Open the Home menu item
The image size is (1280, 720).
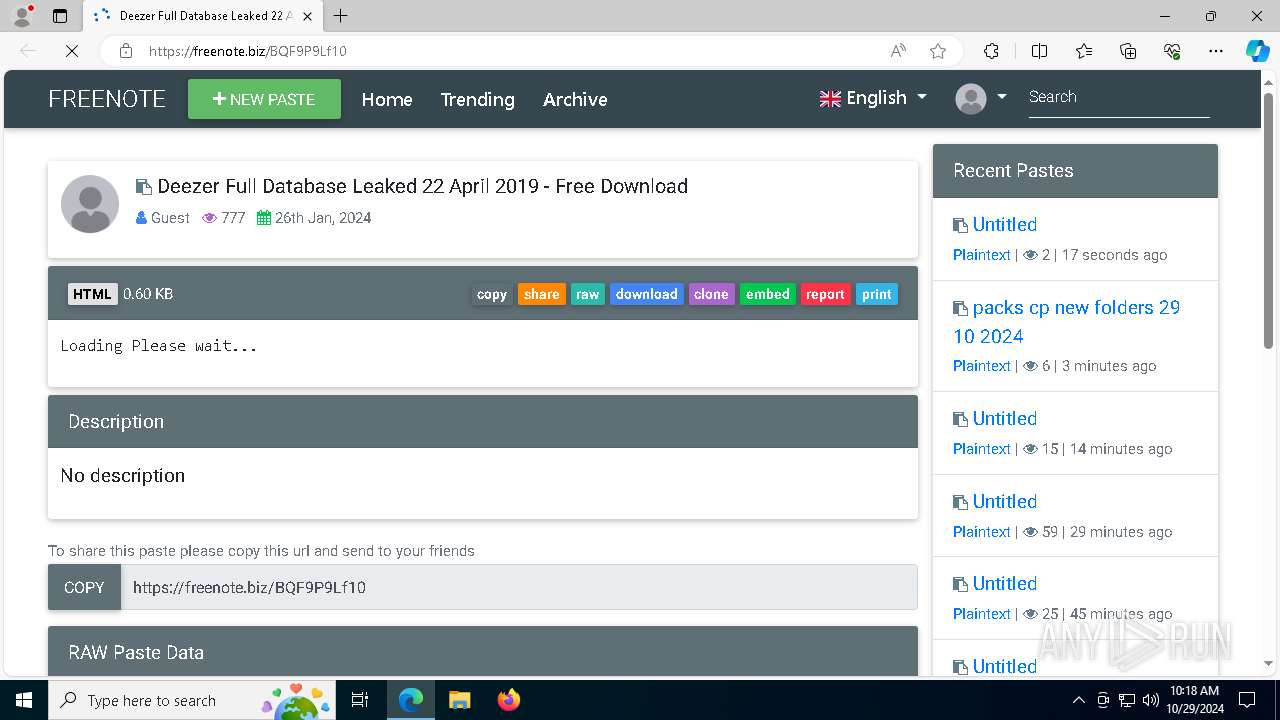[x=387, y=99]
